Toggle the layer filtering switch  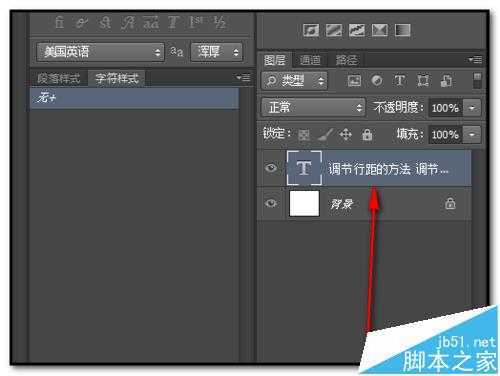pos(477,81)
